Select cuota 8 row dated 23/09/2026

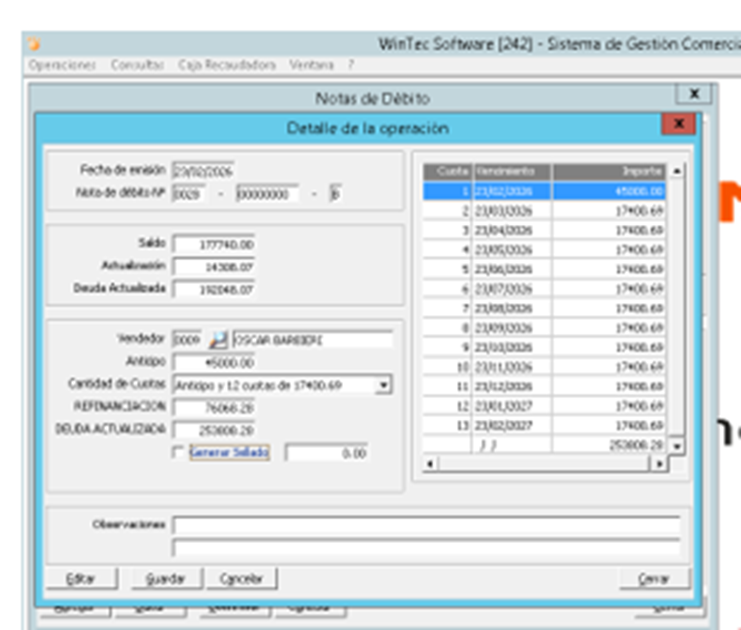[x=544, y=328]
